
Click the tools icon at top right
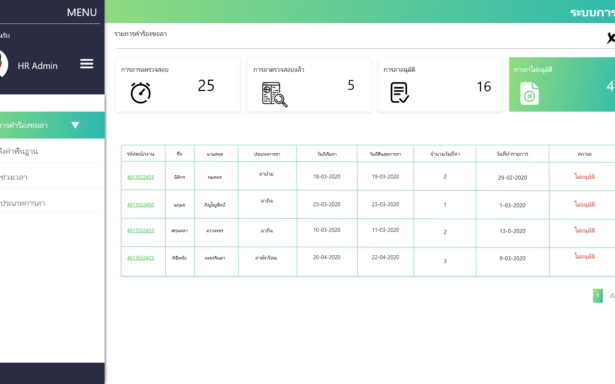point(611,38)
